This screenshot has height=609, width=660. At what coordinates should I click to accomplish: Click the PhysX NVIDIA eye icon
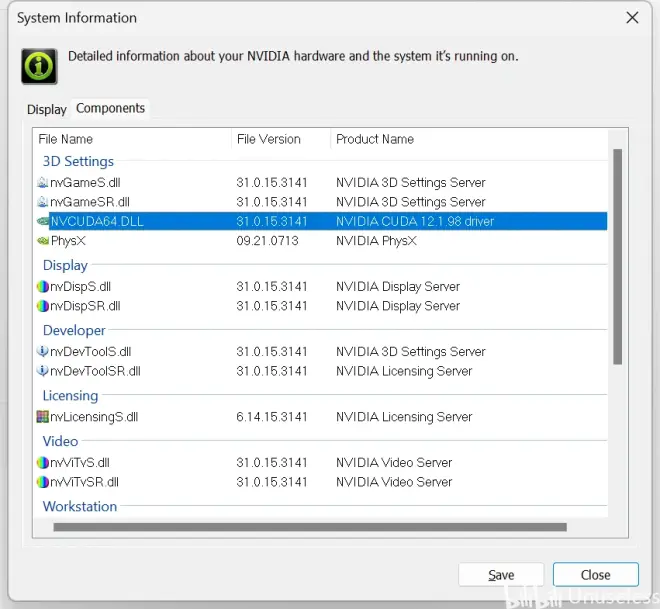[x=43, y=241]
